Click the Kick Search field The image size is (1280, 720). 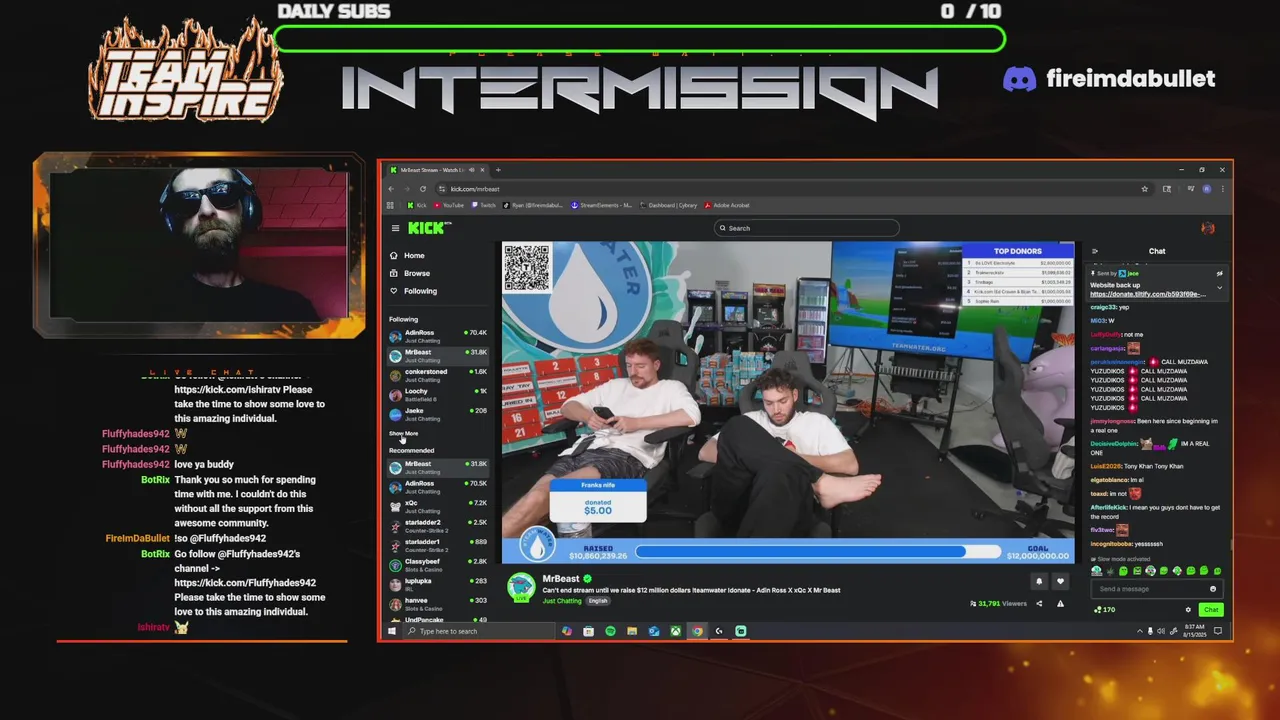(x=807, y=228)
